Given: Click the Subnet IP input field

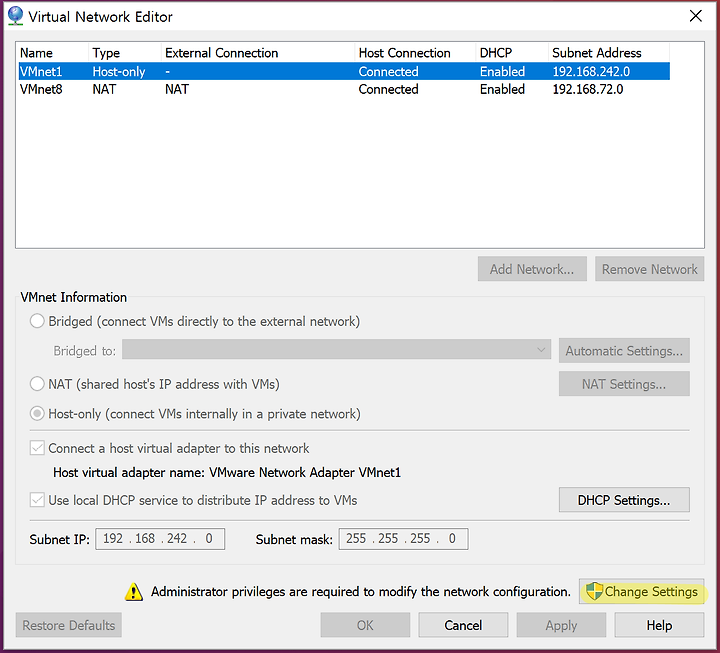Looking at the screenshot, I should point(160,539).
